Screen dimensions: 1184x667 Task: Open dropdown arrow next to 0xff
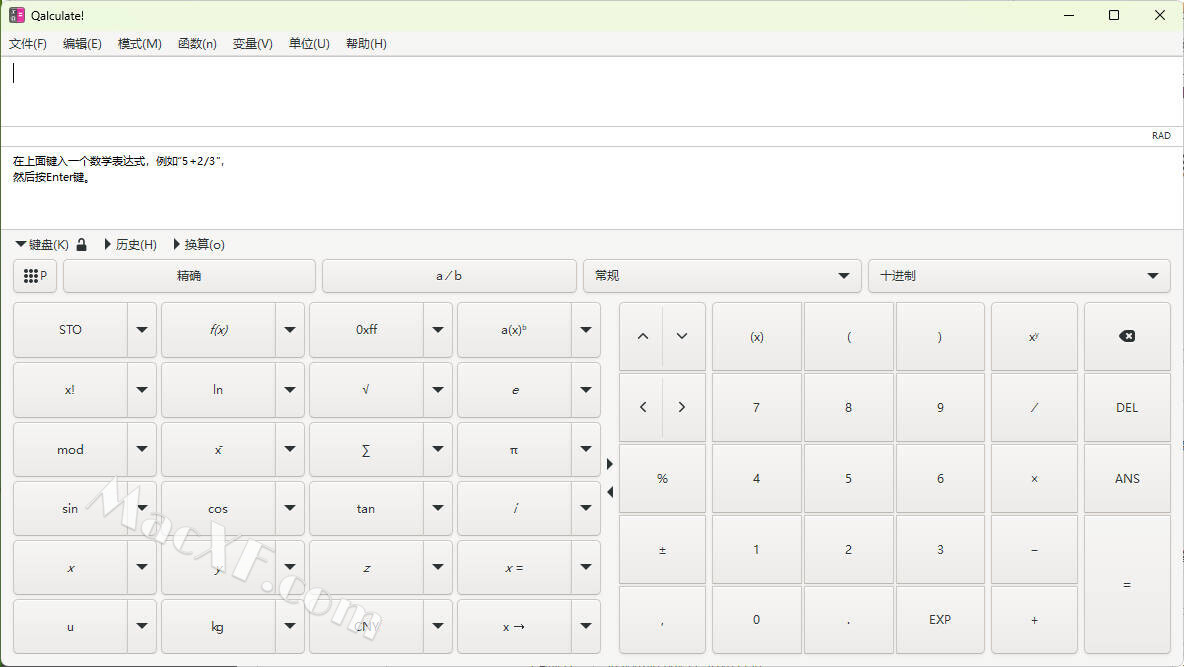click(x=438, y=330)
